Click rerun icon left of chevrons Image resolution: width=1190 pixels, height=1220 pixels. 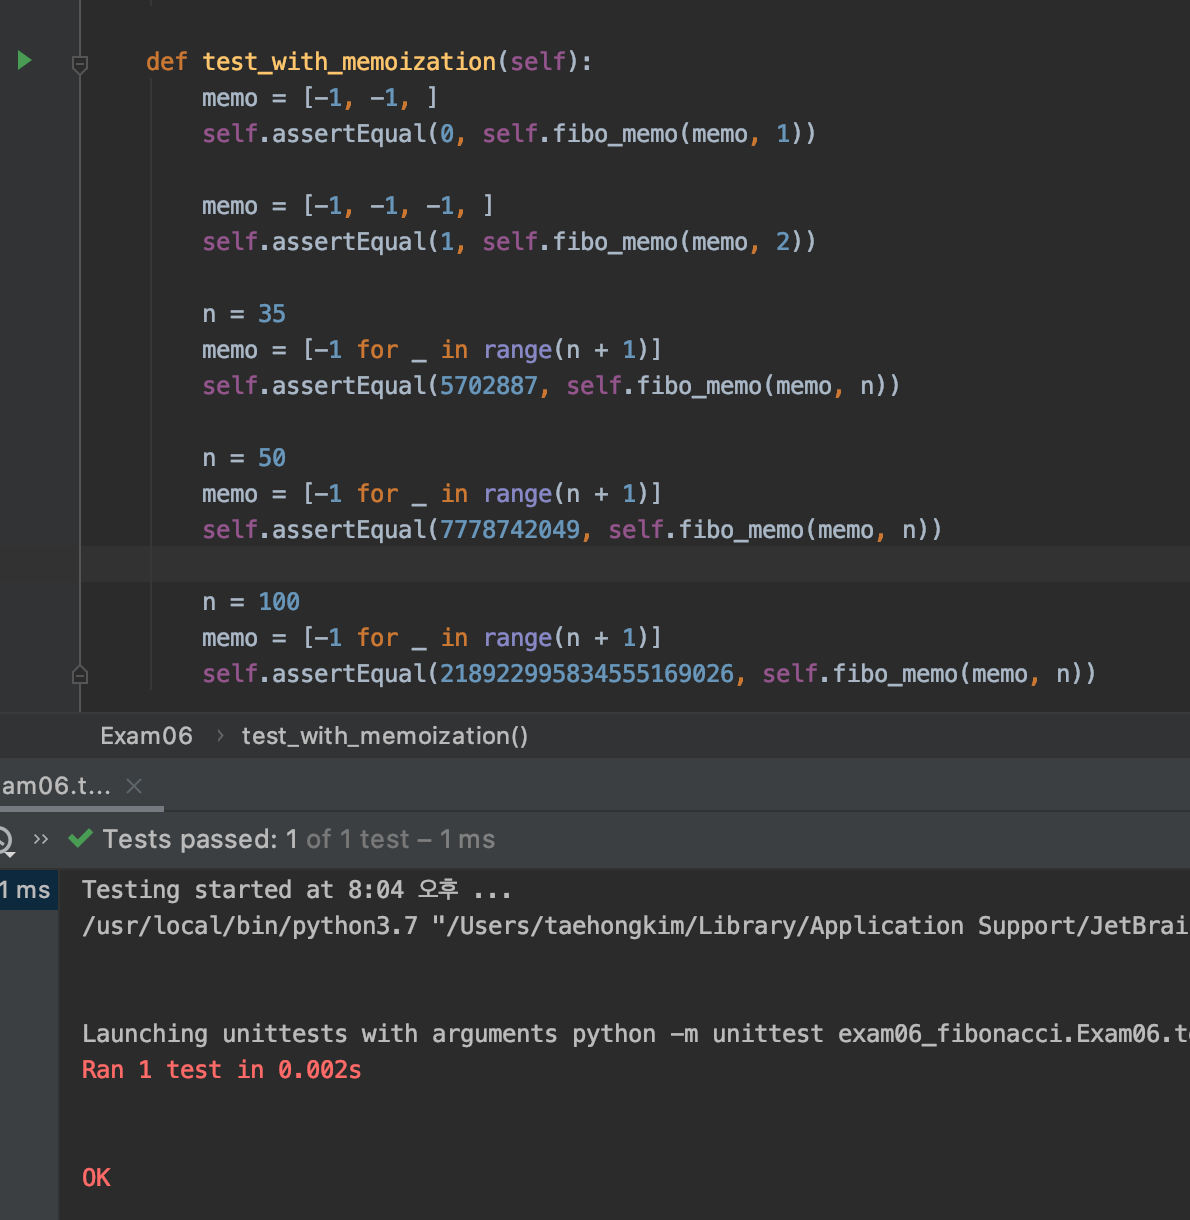click(x=5, y=840)
